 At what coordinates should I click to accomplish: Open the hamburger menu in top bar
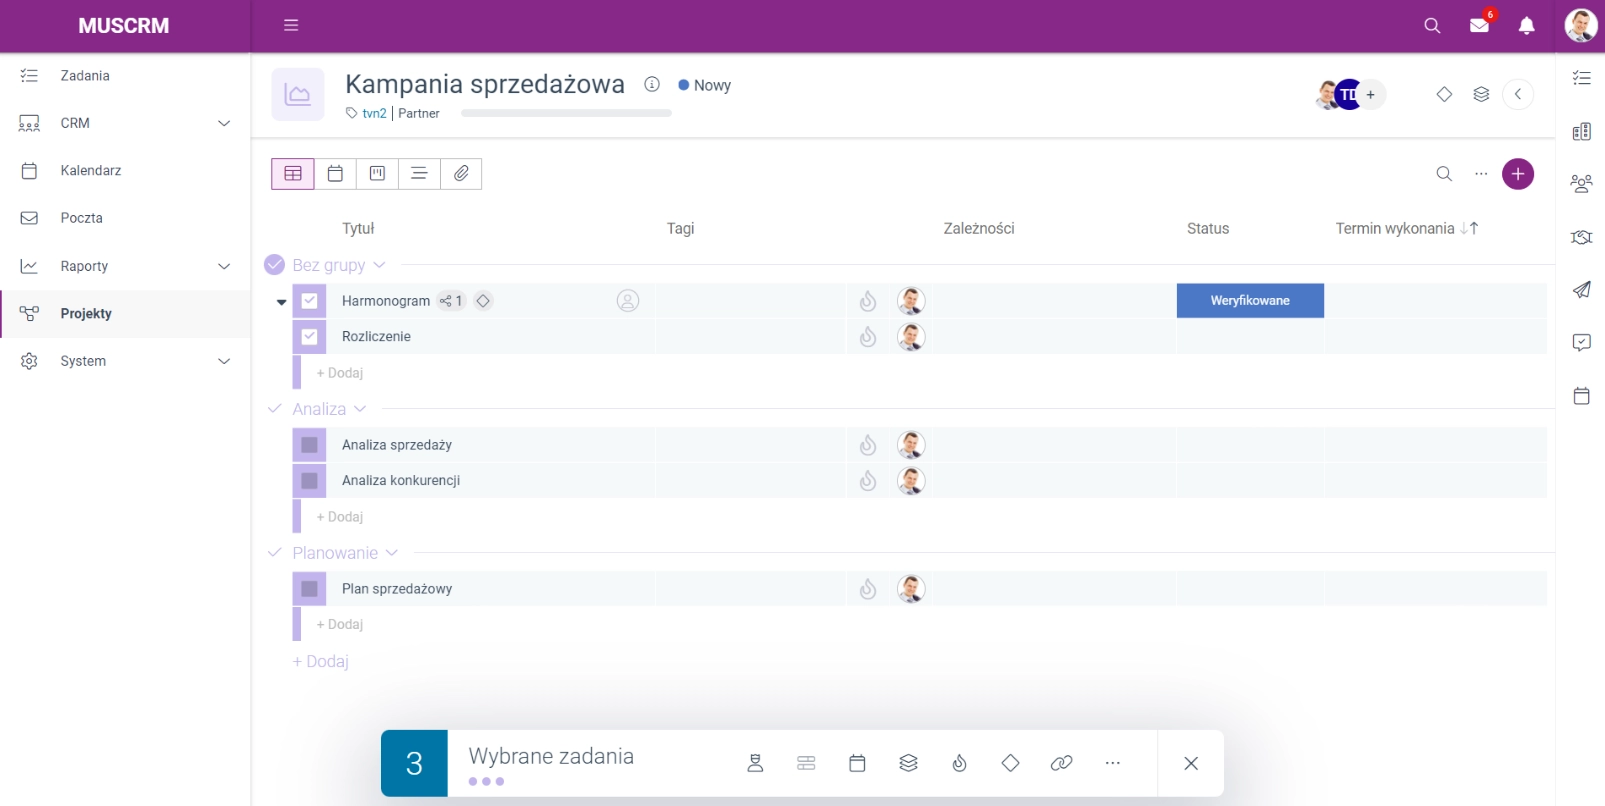(291, 25)
